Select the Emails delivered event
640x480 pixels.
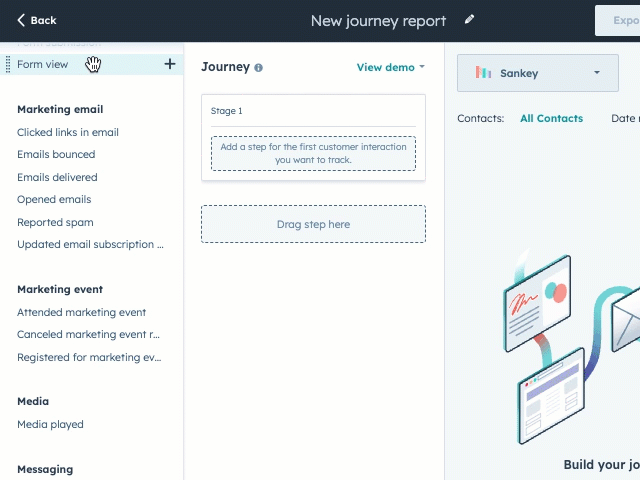click(x=57, y=177)
